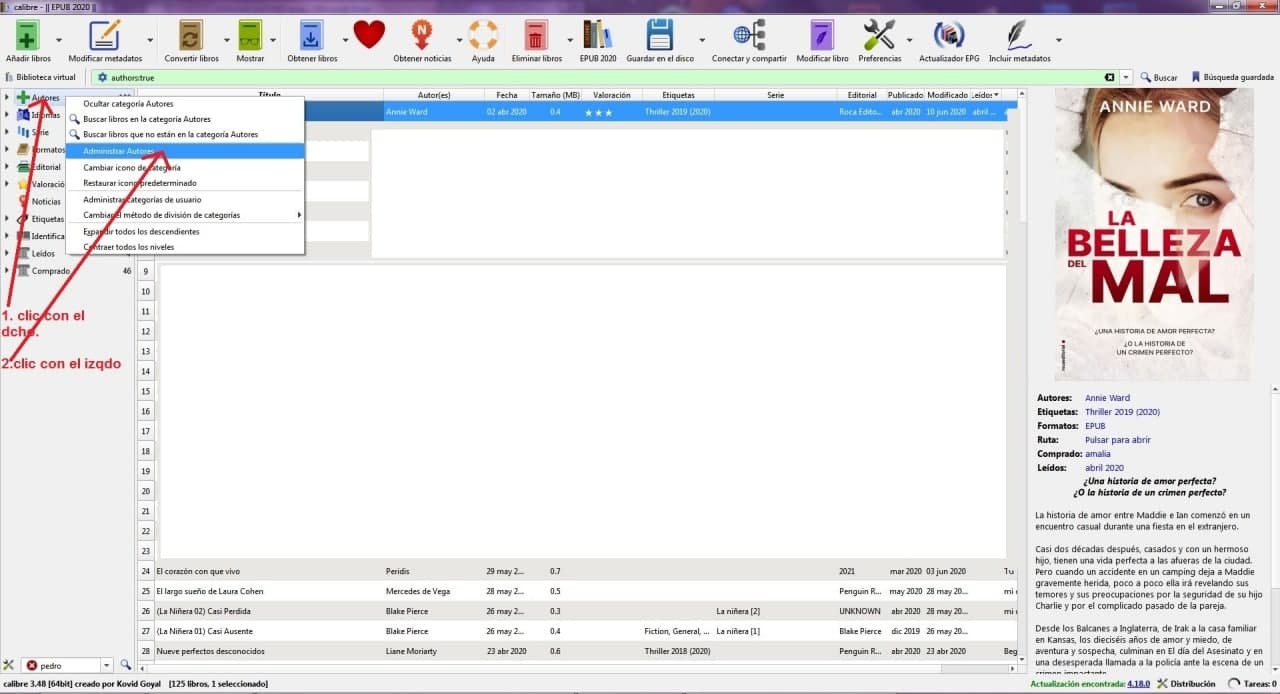This screenshot has width=1280, height=694.
Task: Open the Mostrar book viewer
Action: point(250,35)
